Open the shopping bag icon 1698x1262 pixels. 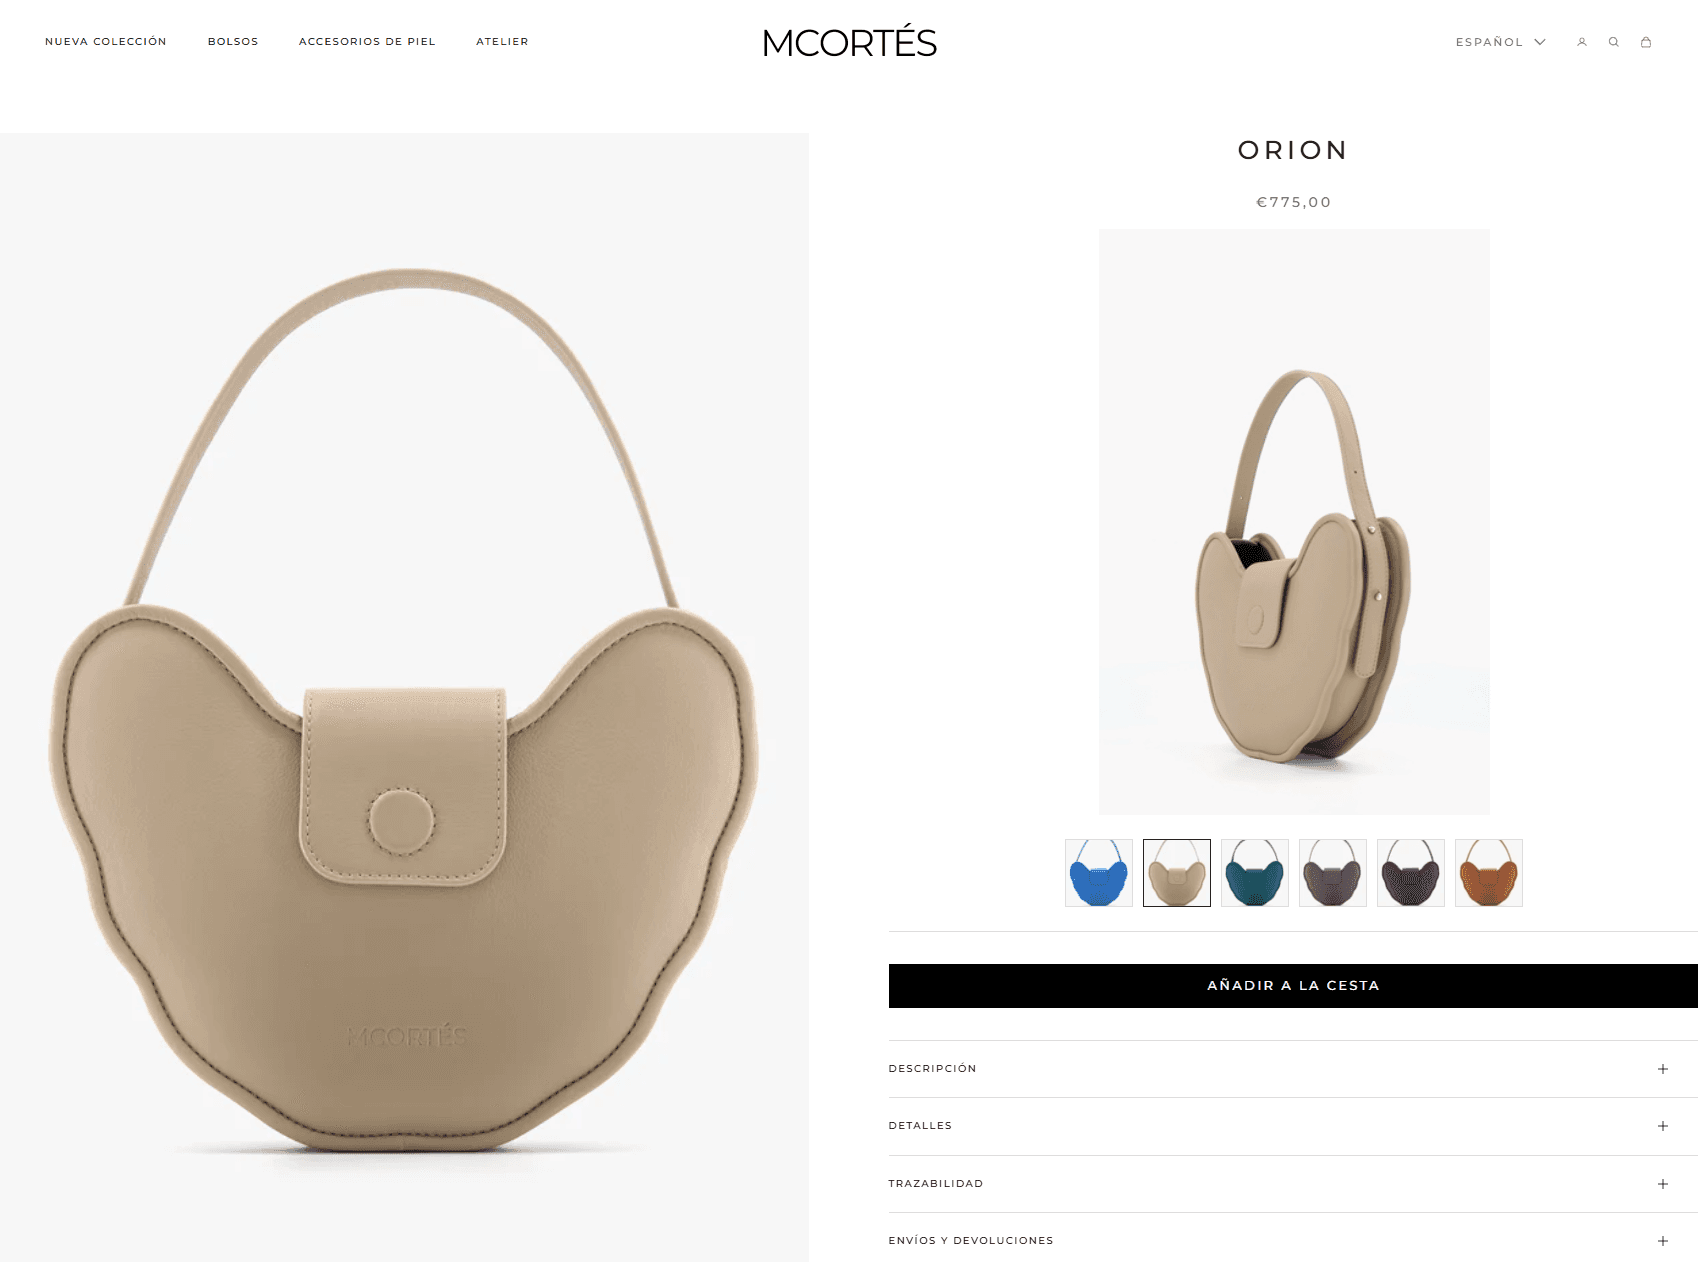[1645, 42]
